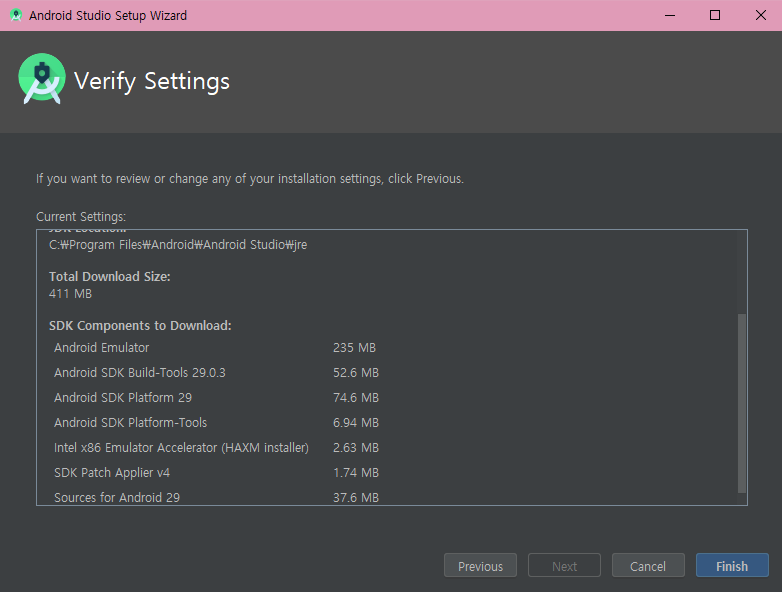
Task: Minimize the Setup Wizard window
Action: (x=670, y=15)
